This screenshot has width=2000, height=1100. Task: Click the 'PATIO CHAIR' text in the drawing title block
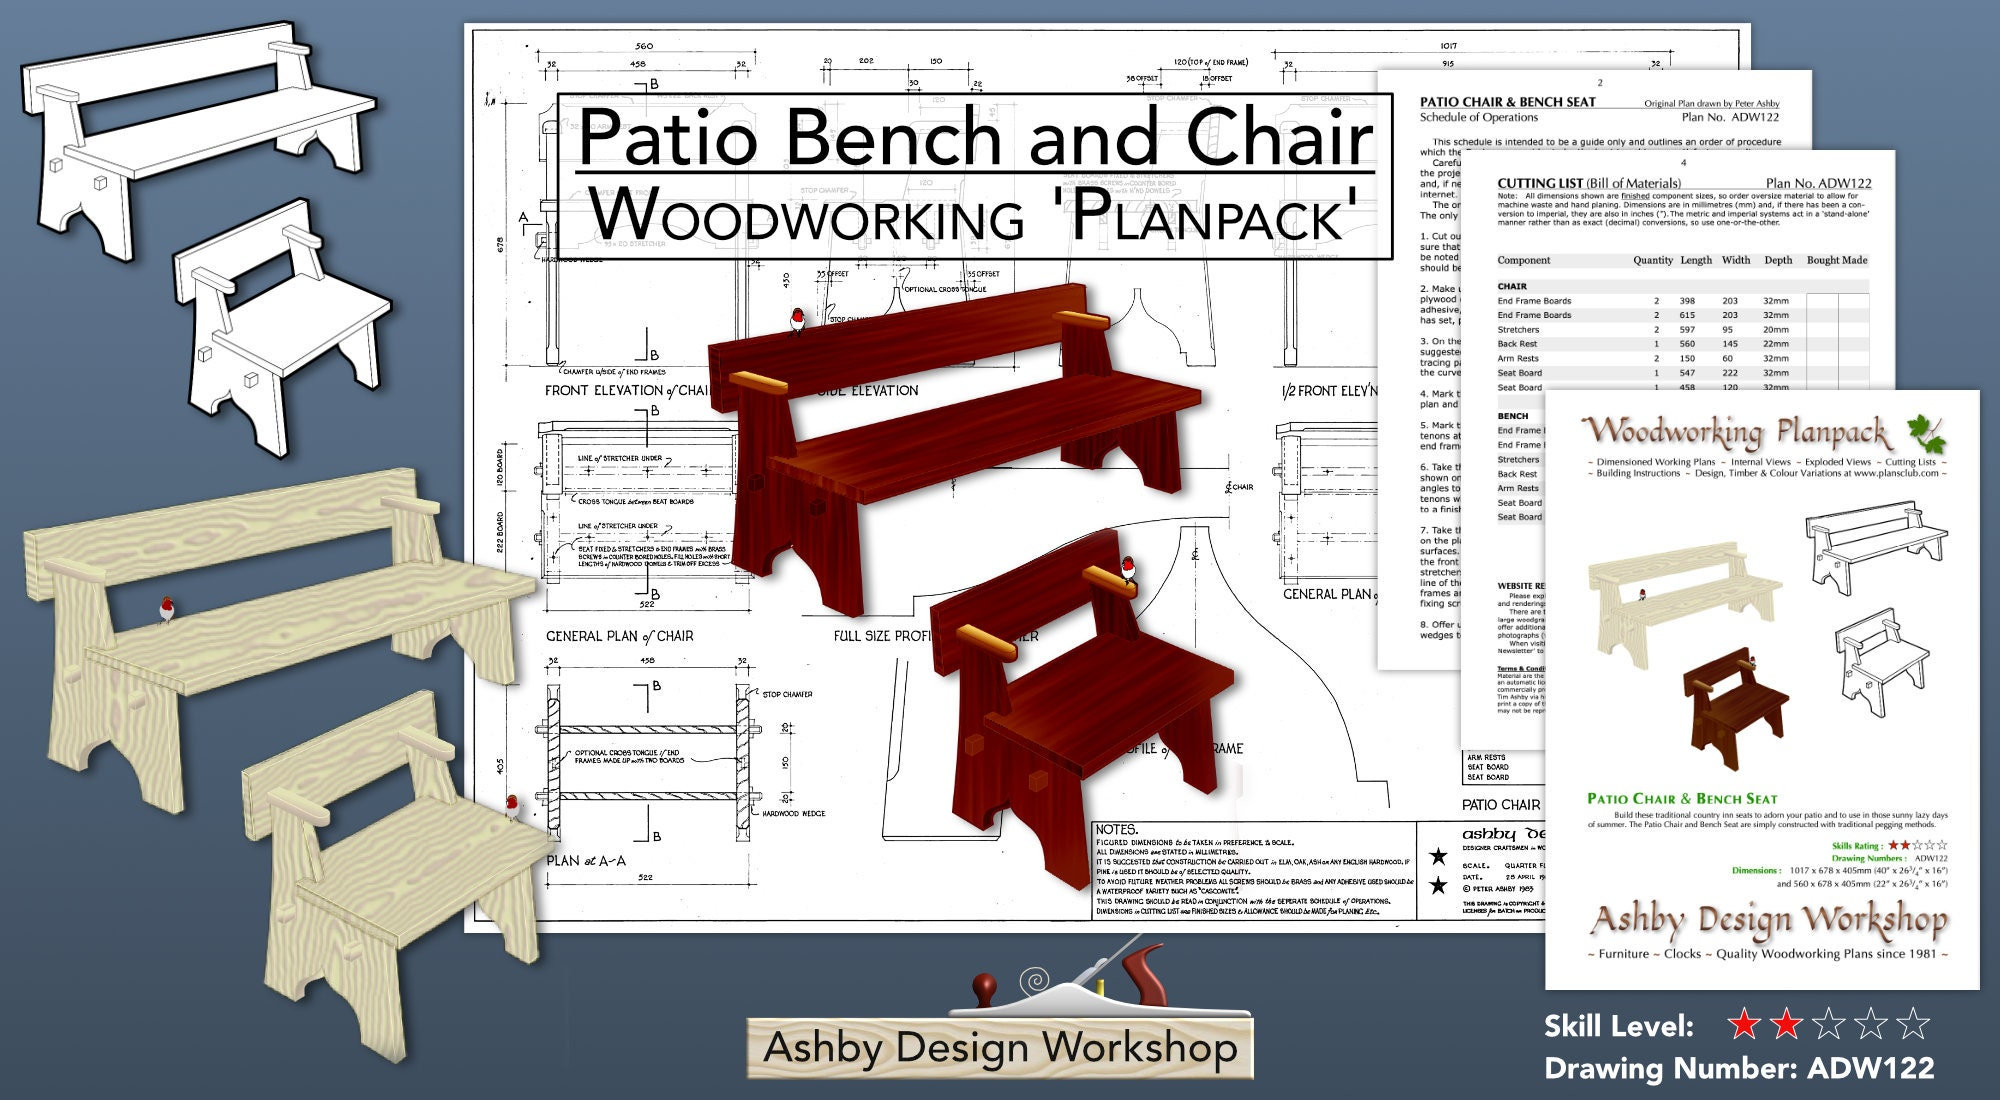coord(1501,805)
